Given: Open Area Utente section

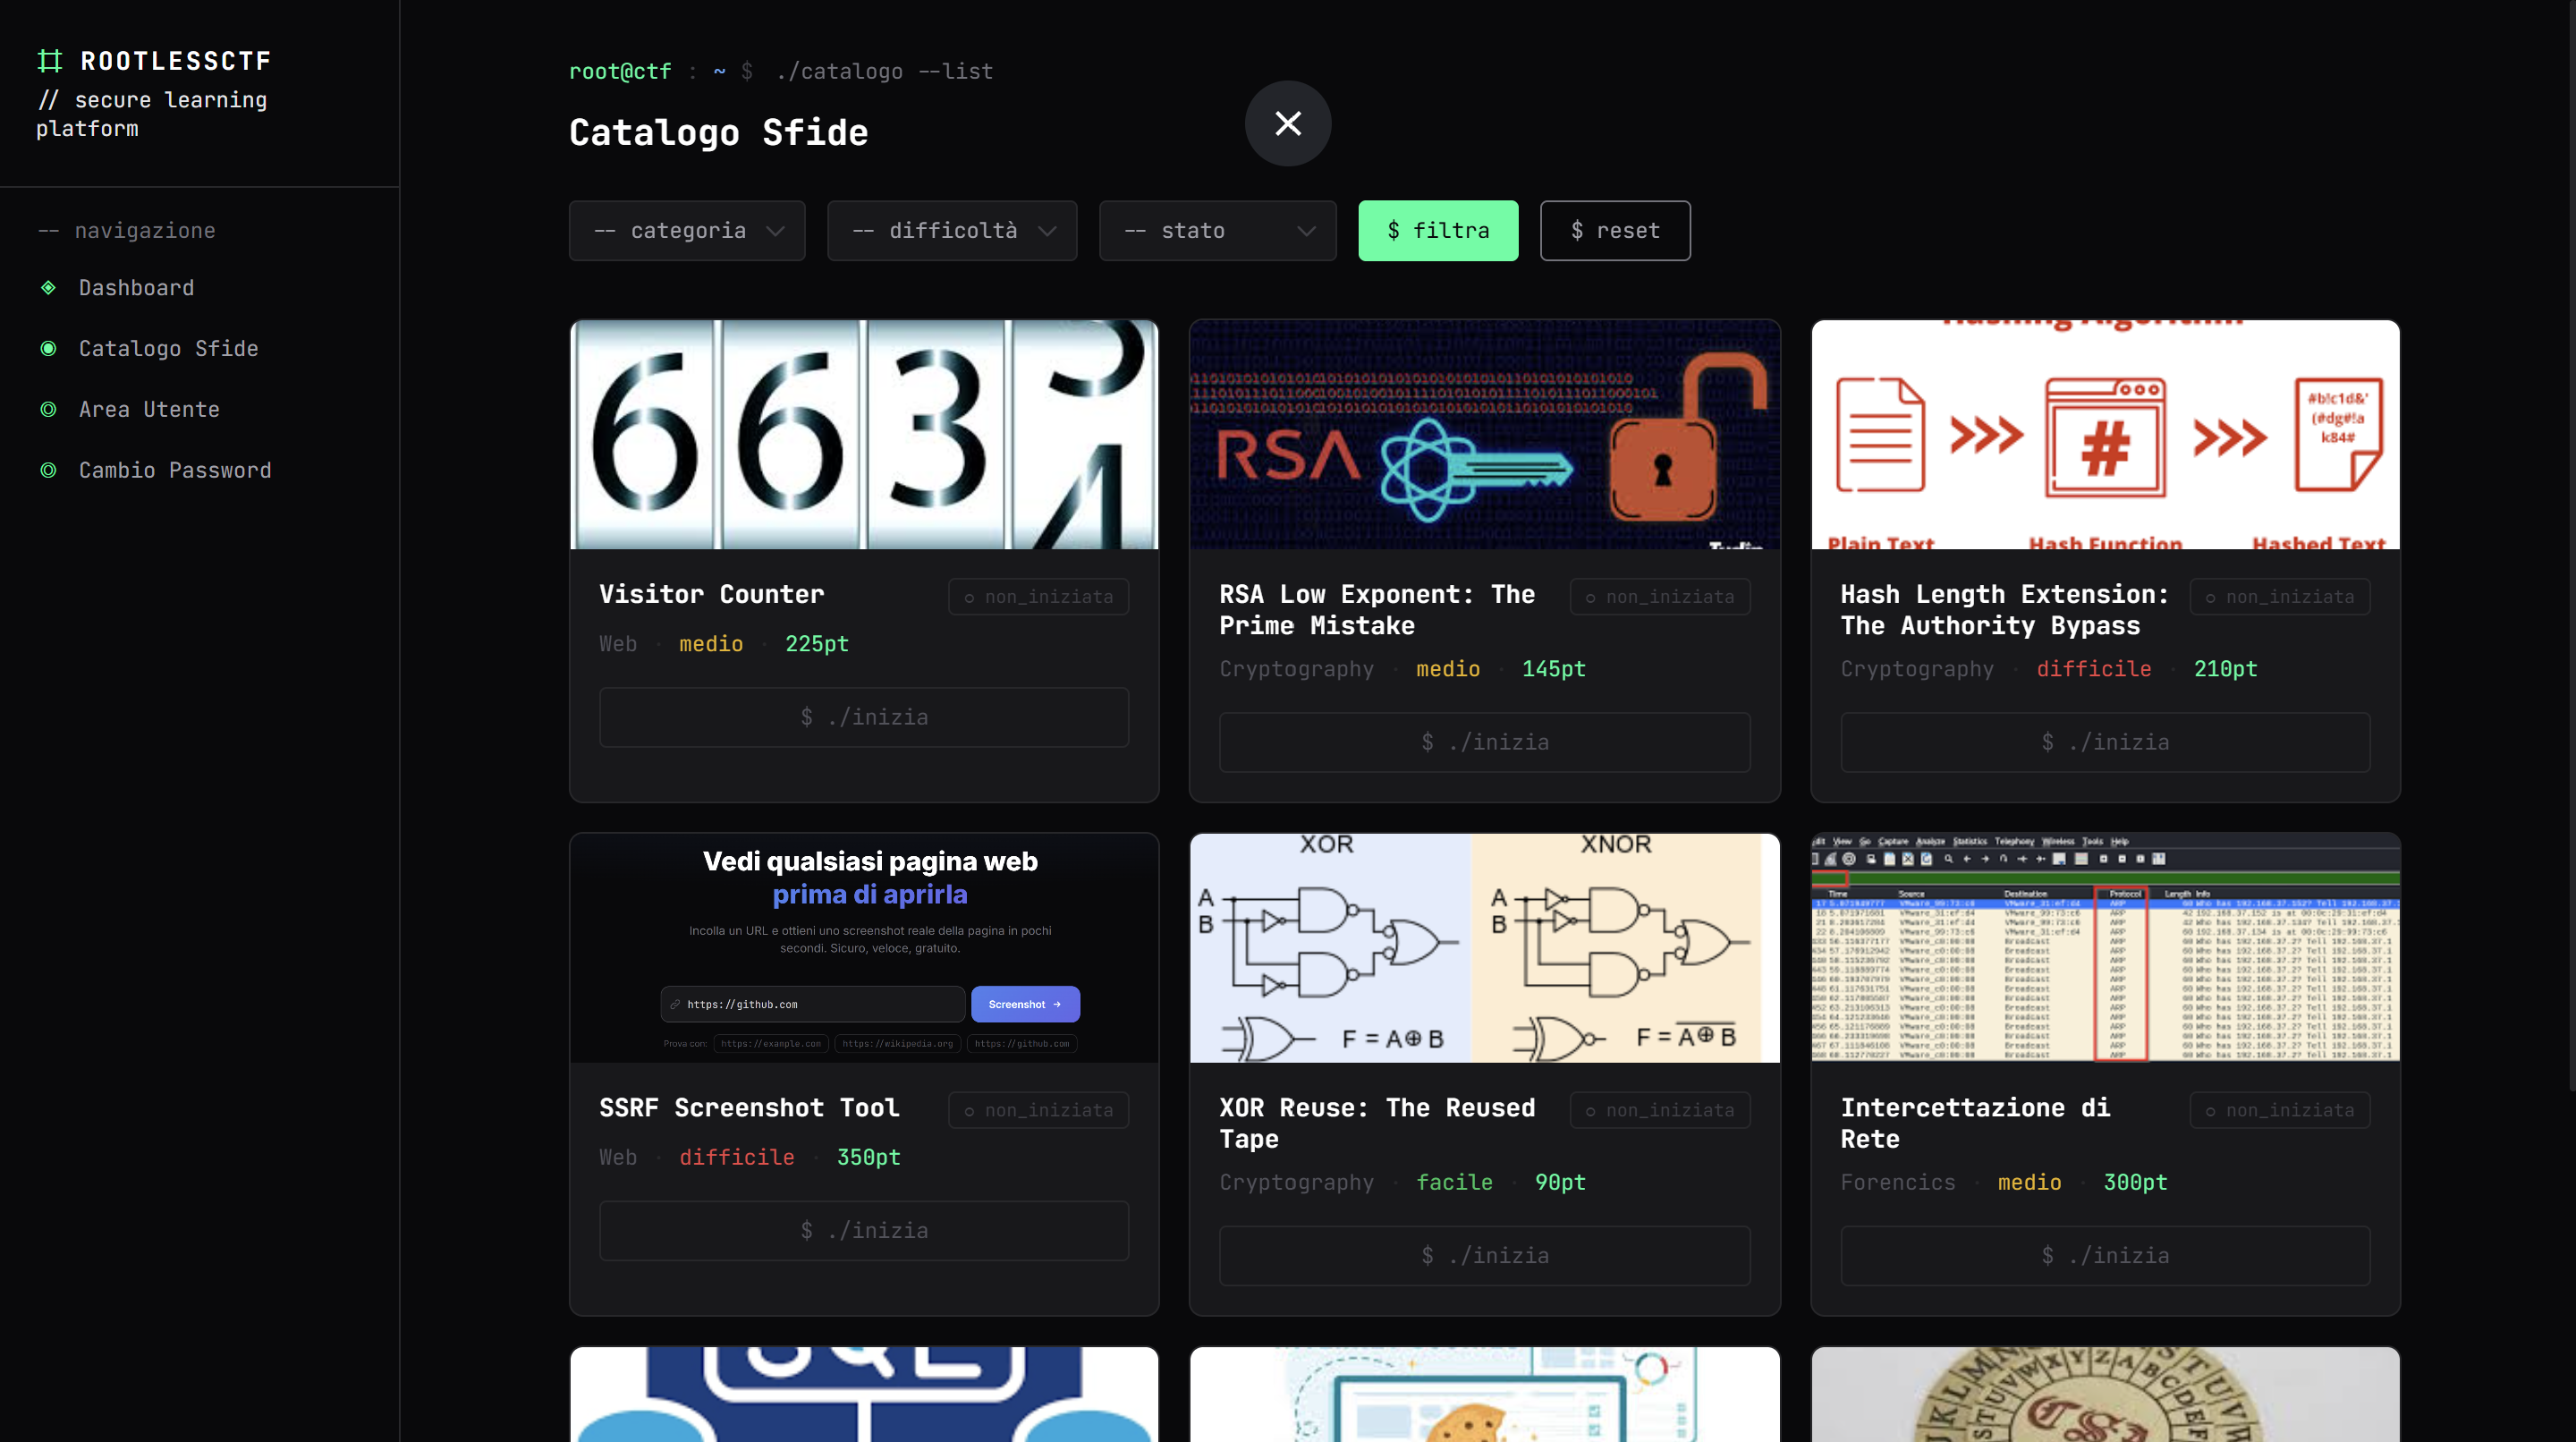Looking at the screenshot, I should click(x=149, y=410).
